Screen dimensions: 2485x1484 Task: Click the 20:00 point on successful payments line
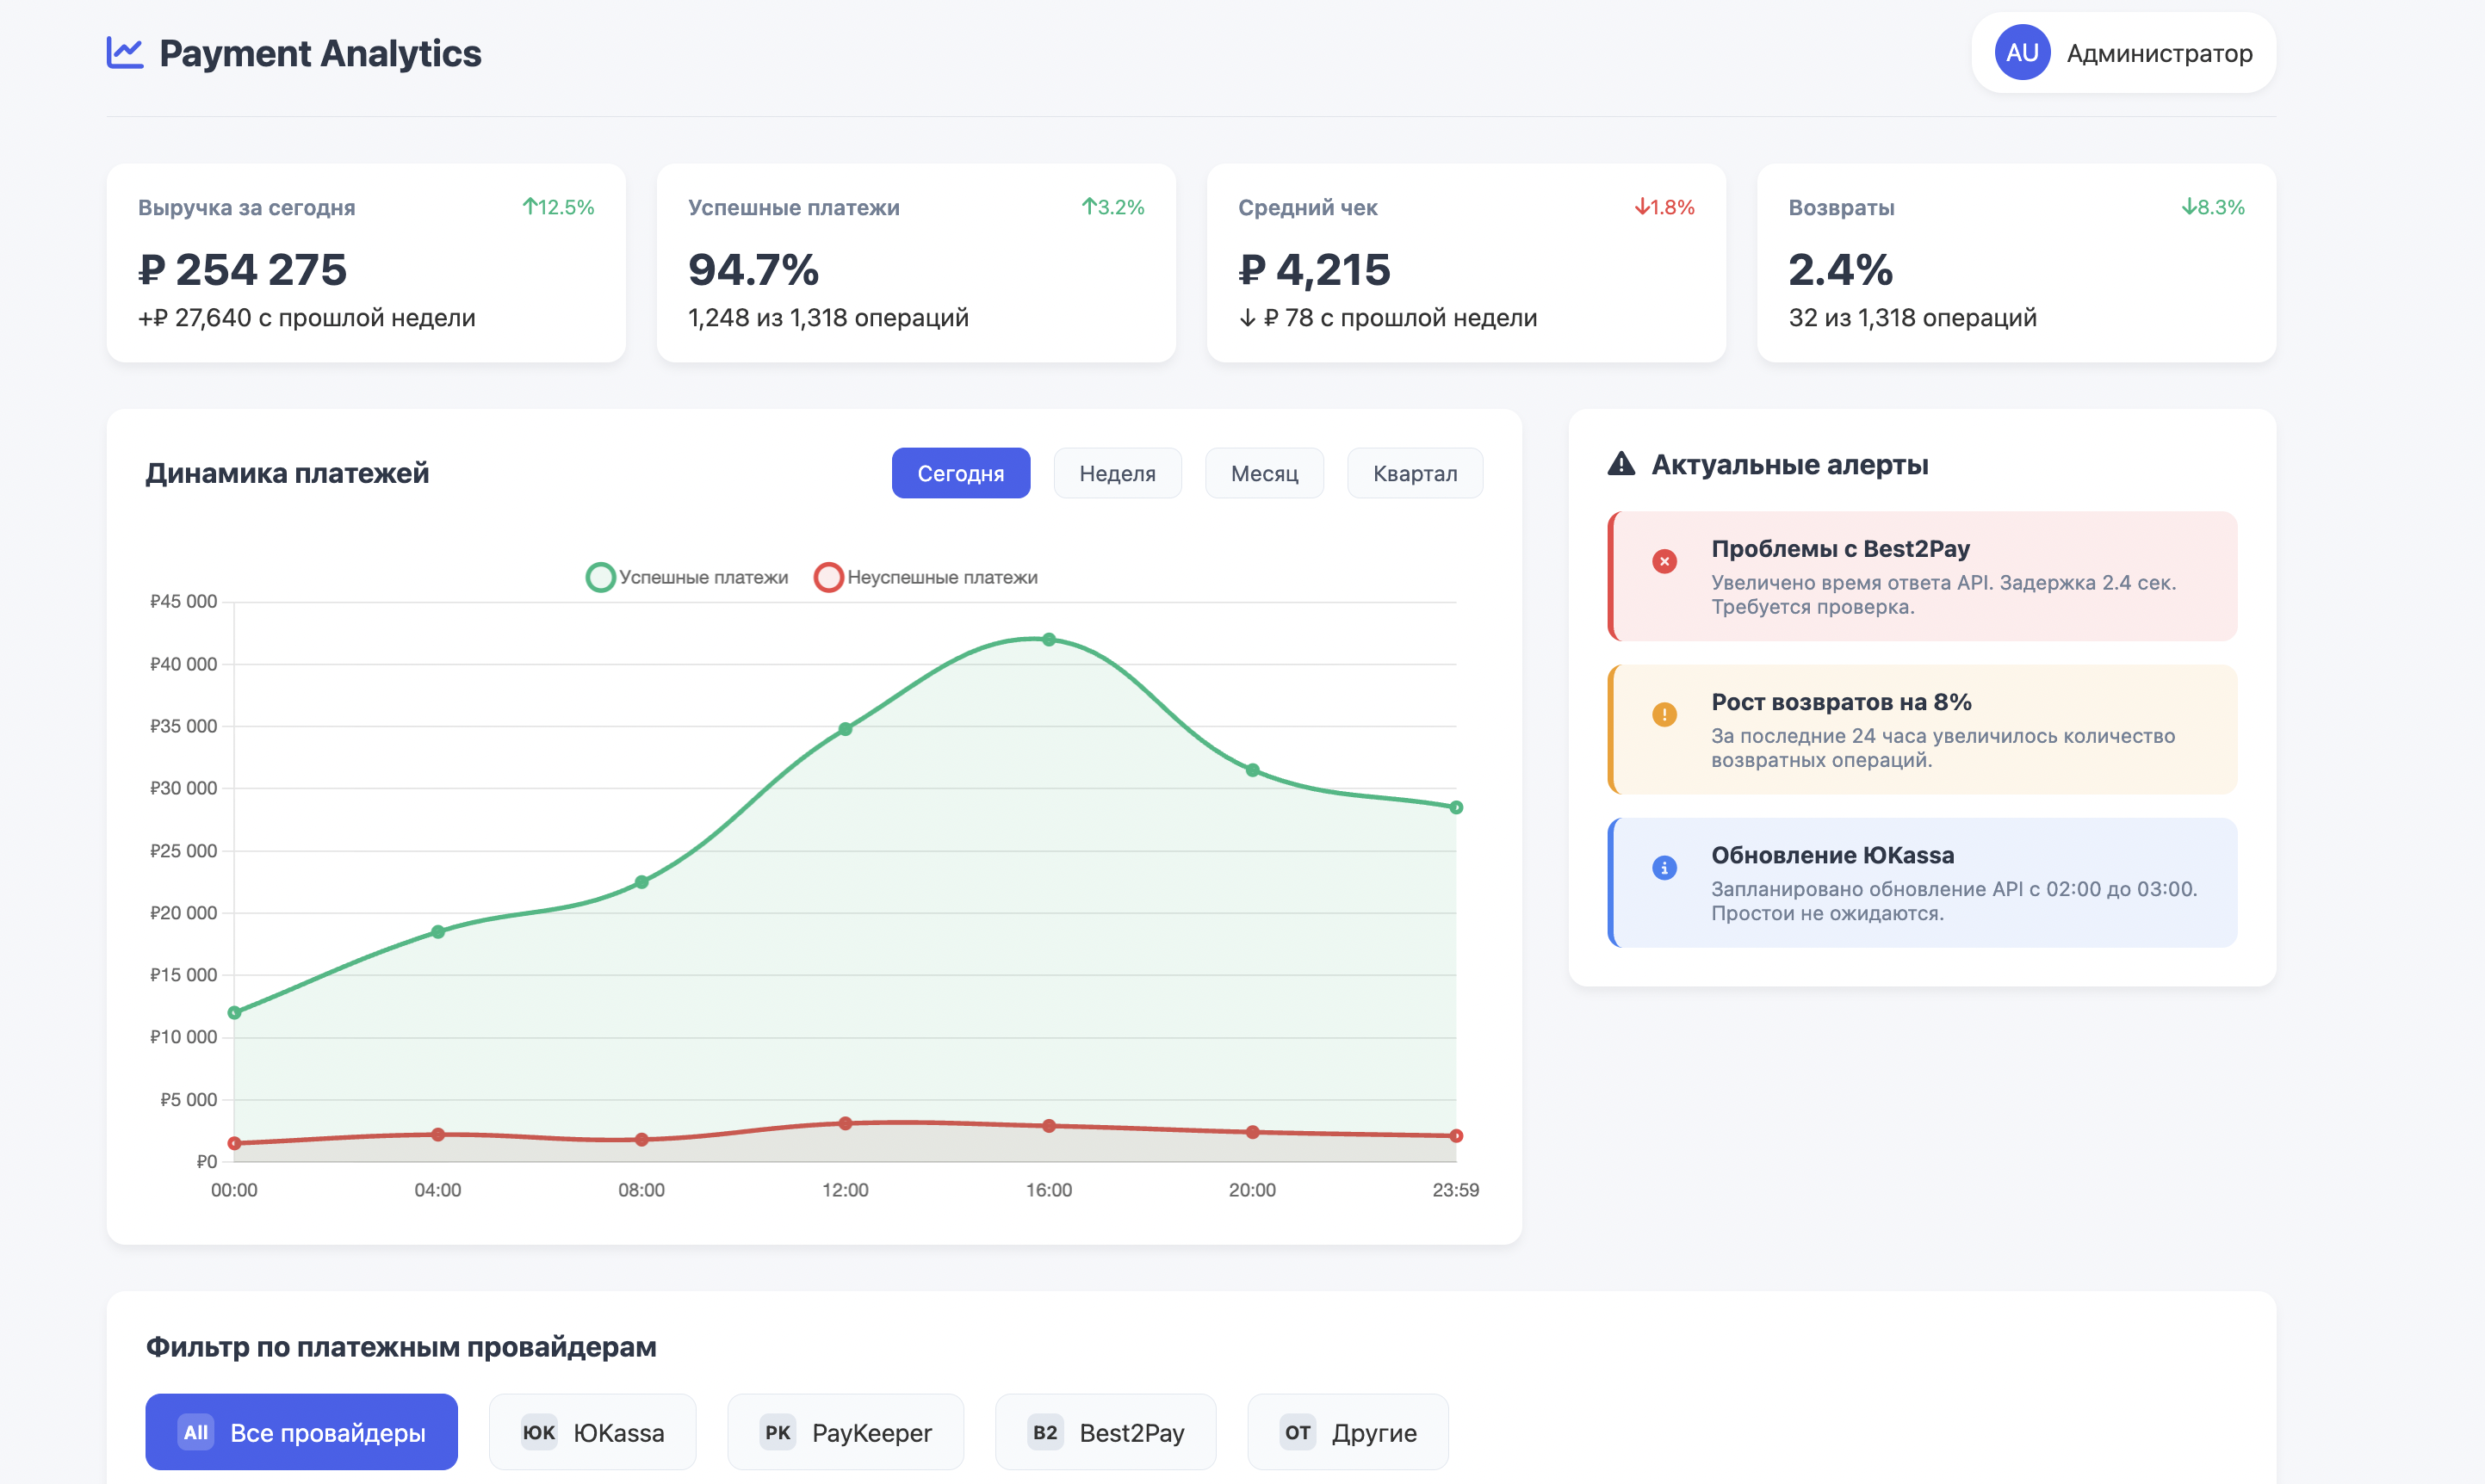1252,770
